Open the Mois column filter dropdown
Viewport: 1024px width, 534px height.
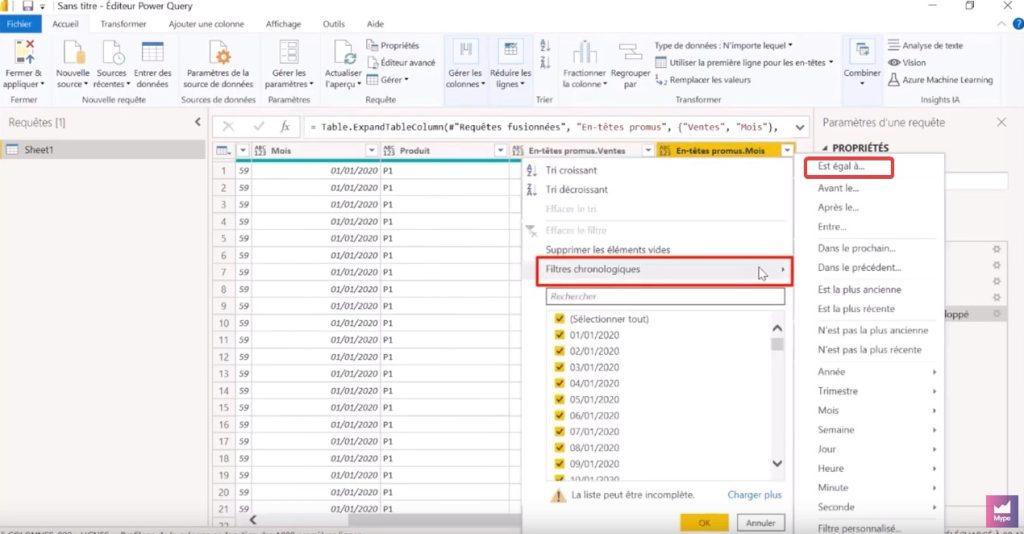(372, 151)
